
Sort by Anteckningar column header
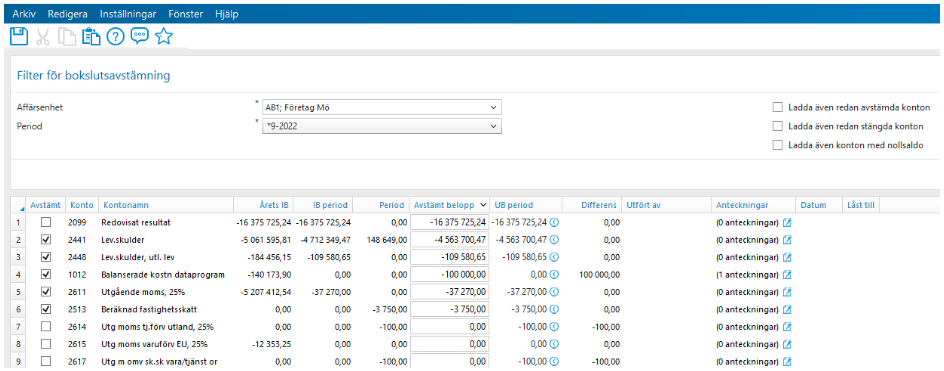pyautogui.click(x=753, y=205)
